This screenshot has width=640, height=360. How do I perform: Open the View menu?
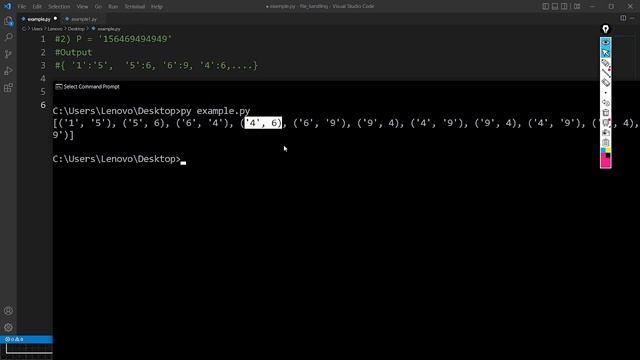click(x=82, y=7)
